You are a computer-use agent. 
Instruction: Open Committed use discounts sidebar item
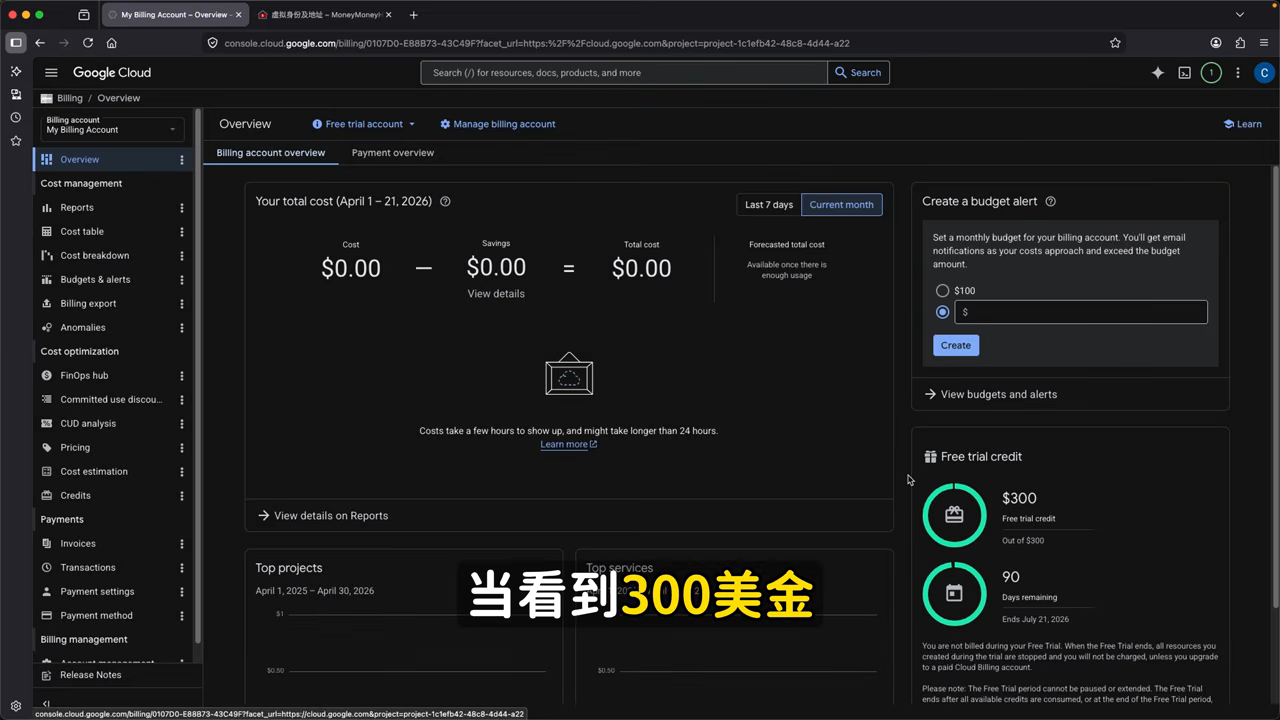point(113,400)
